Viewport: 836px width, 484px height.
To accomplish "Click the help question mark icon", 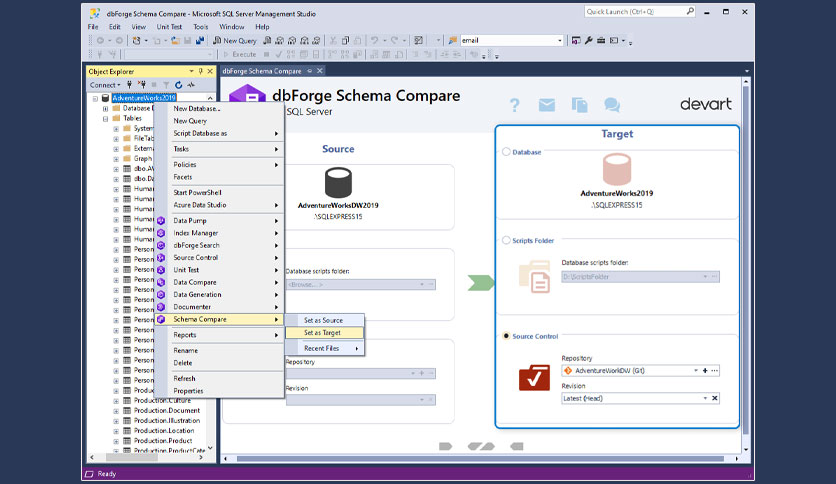I will [514, 105].
